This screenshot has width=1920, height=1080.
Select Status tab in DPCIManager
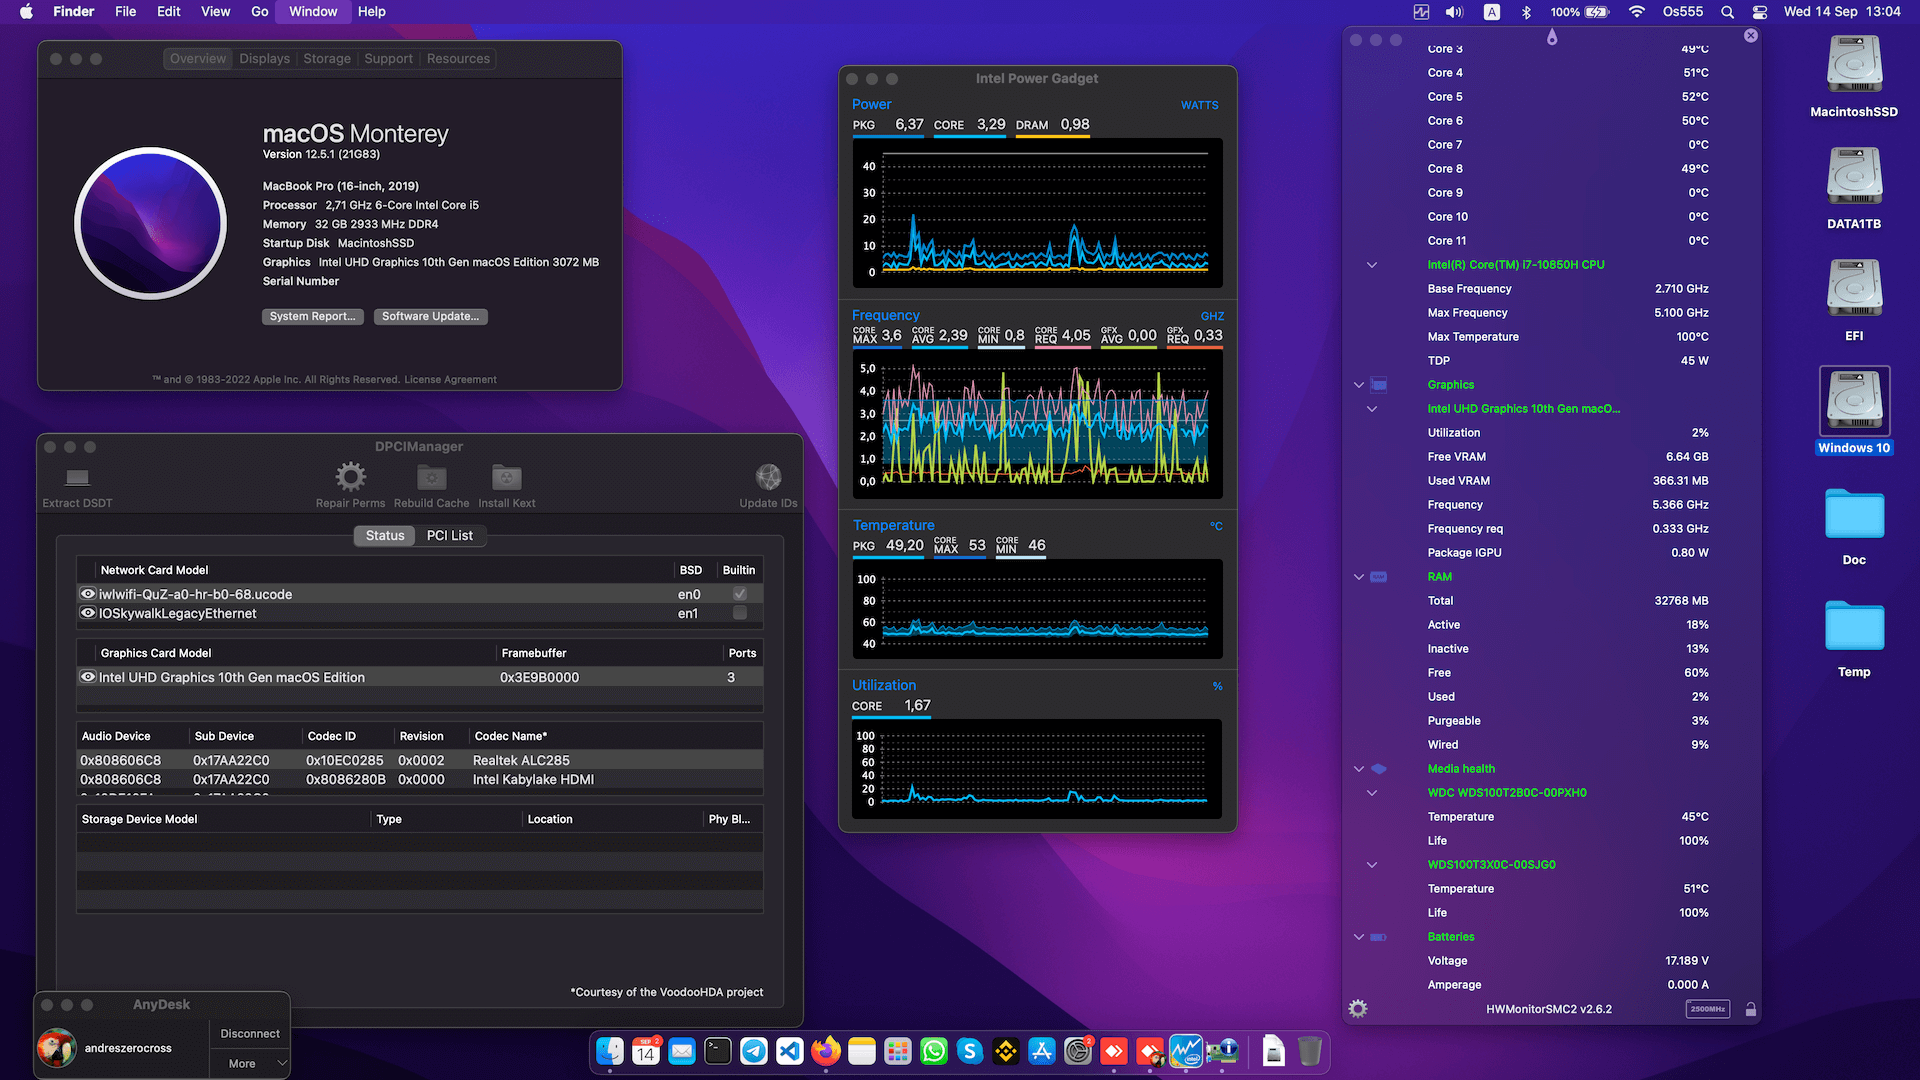point(385,536)
